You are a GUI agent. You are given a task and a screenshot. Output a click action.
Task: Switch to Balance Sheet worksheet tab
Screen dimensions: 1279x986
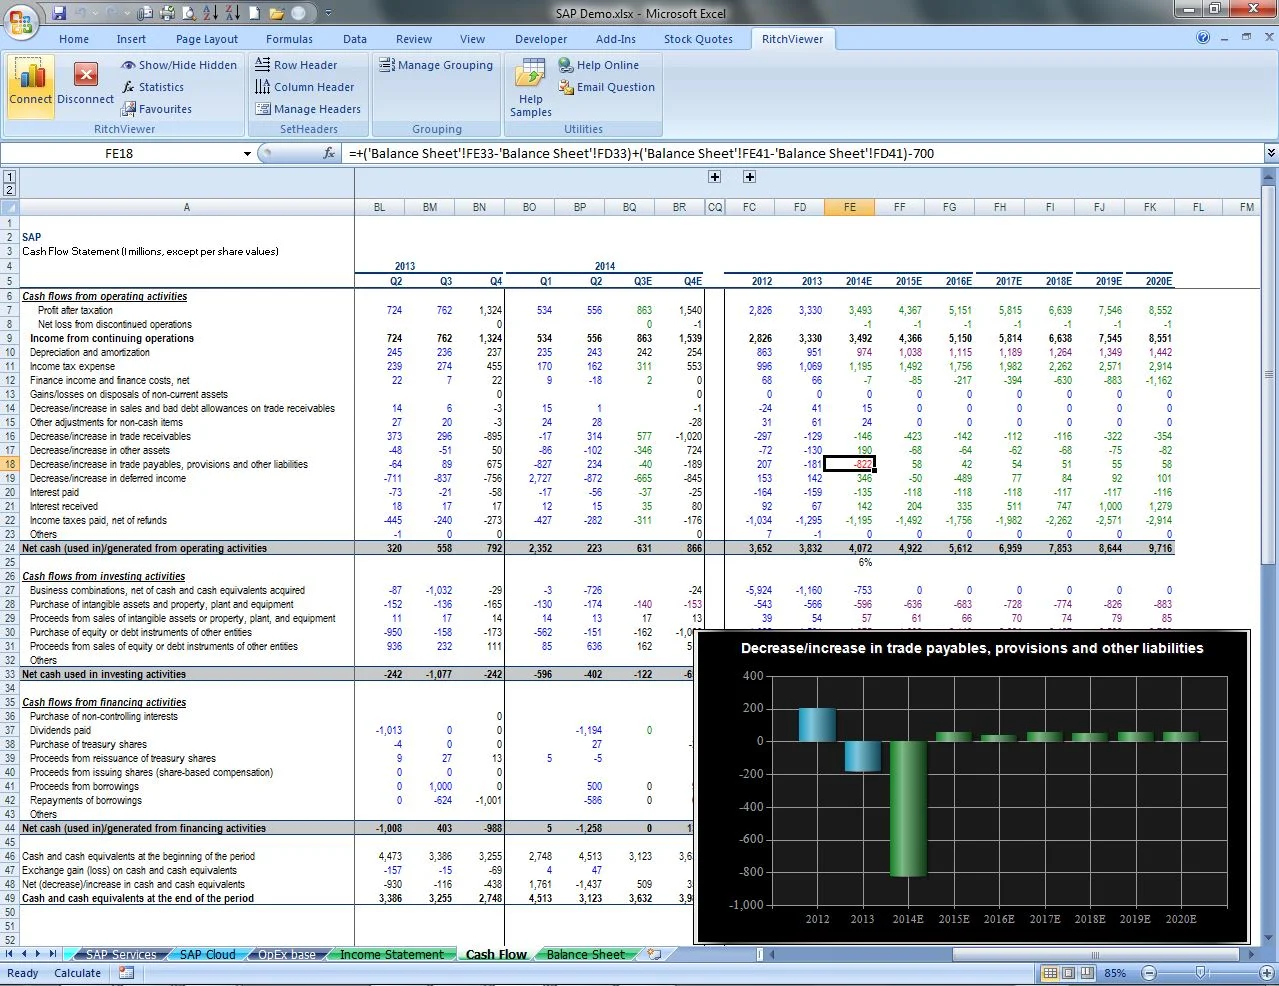tap(586, 954)
